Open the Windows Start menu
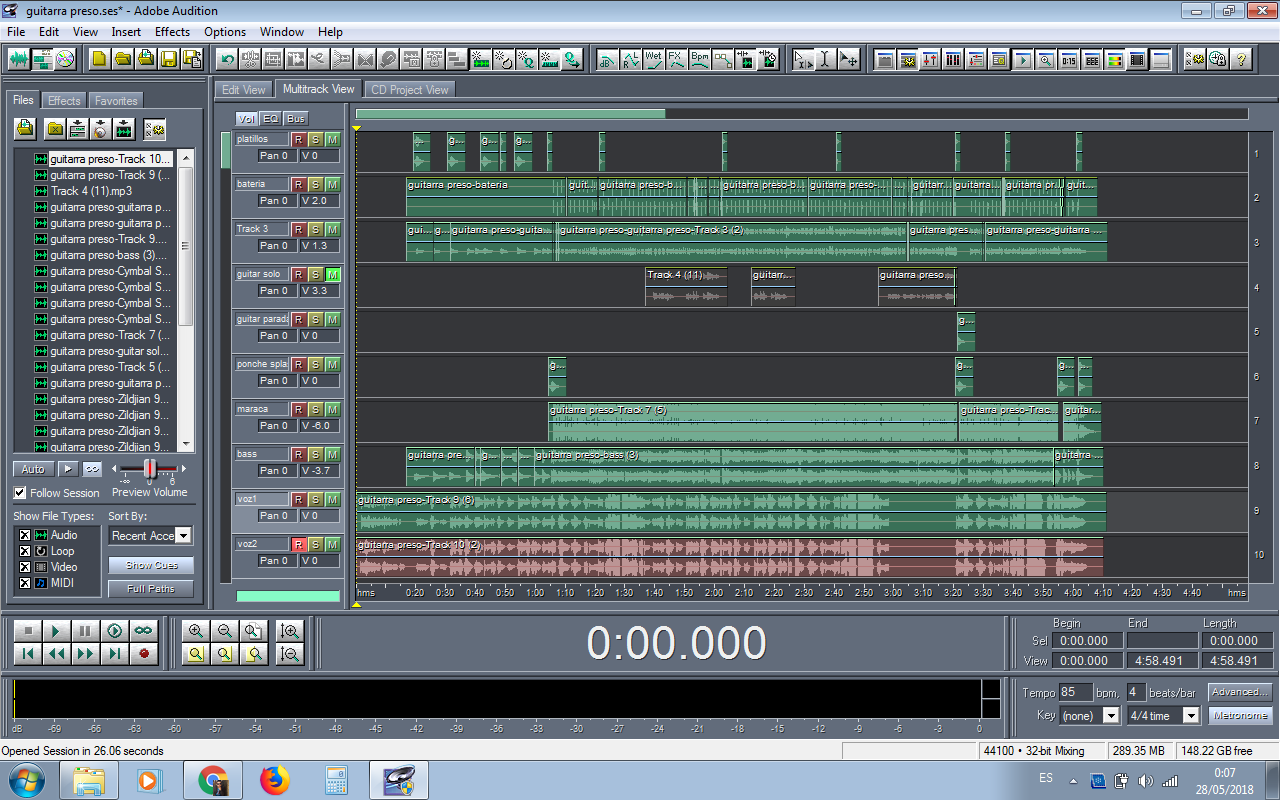The width and height of the screenshot is (1280, 800). (x=27, y=778)
